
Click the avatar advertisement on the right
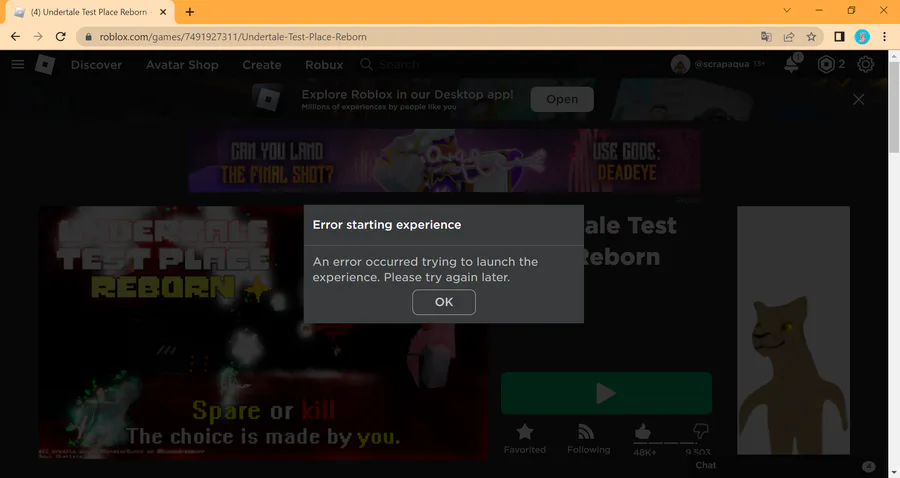pos(793,331)
